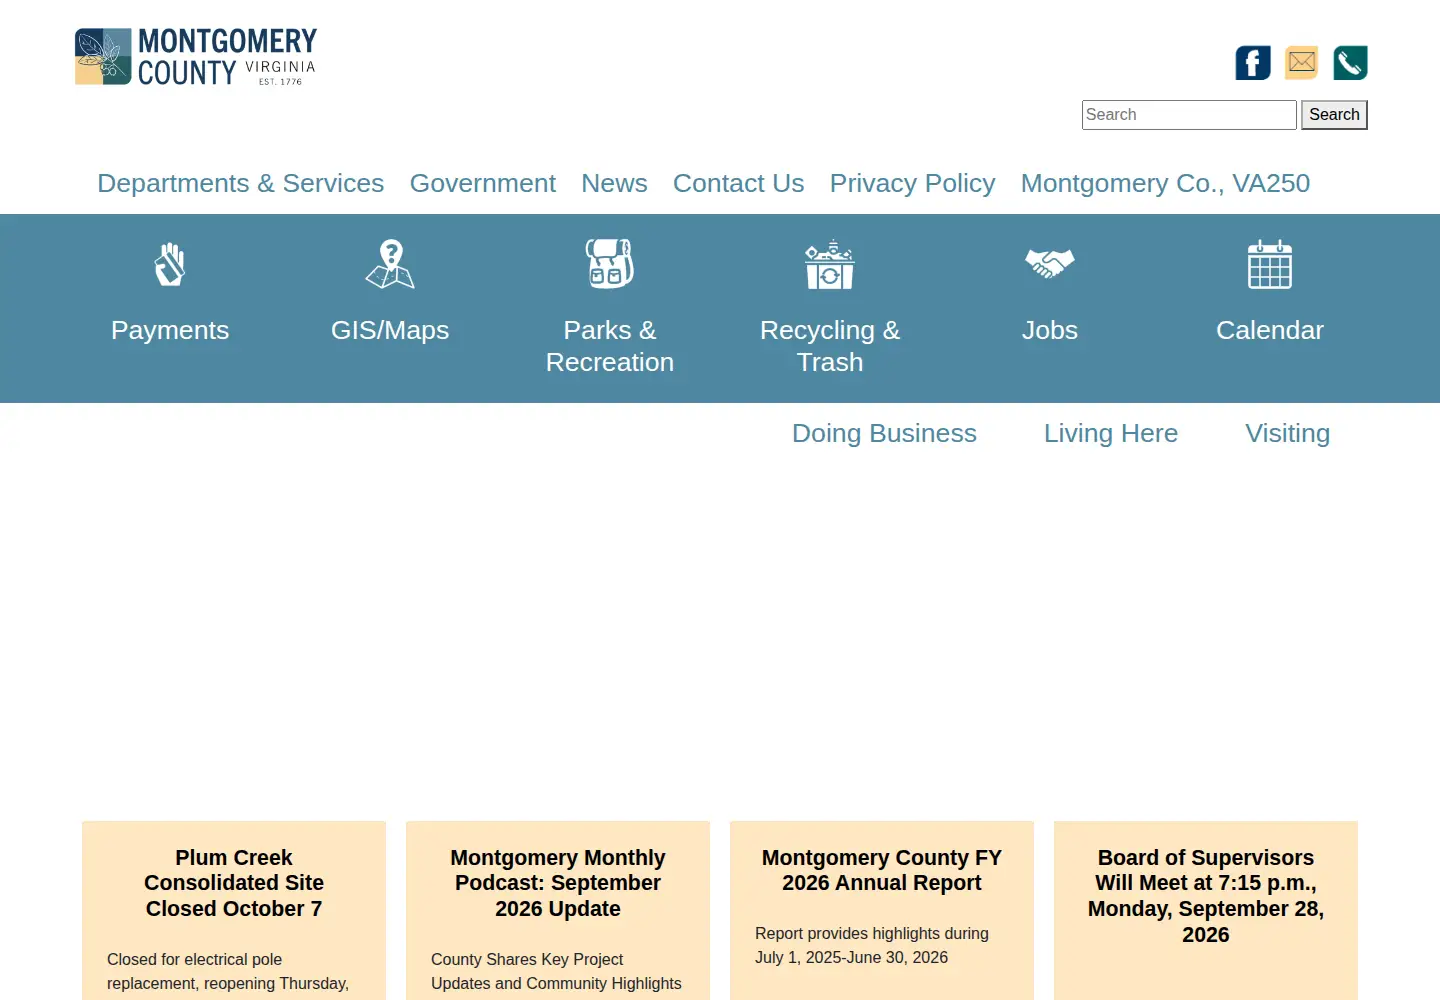Screen dimensions: 1440x1000
Task: Open the GIS/Maps map icon
Action: tap(390, 264)
